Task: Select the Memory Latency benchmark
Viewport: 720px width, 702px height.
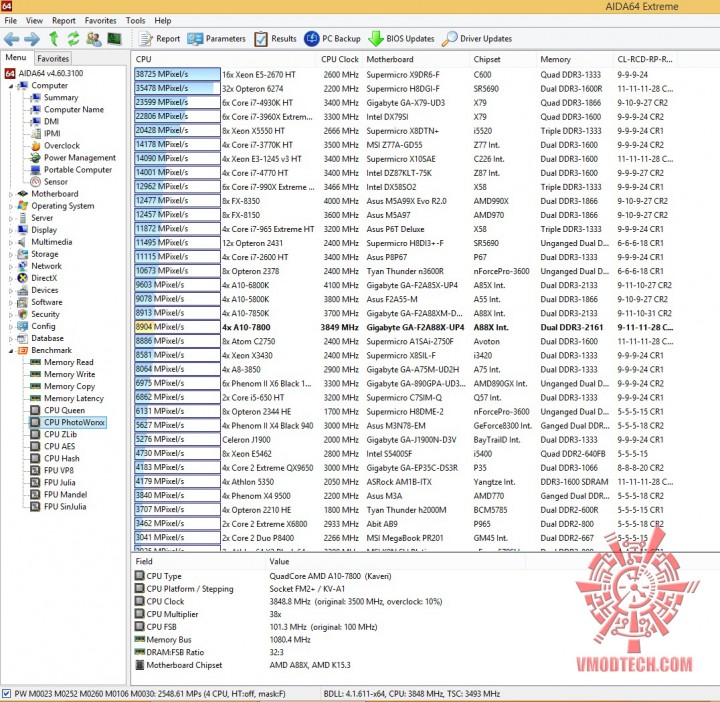Action: [x=68, y=398]
